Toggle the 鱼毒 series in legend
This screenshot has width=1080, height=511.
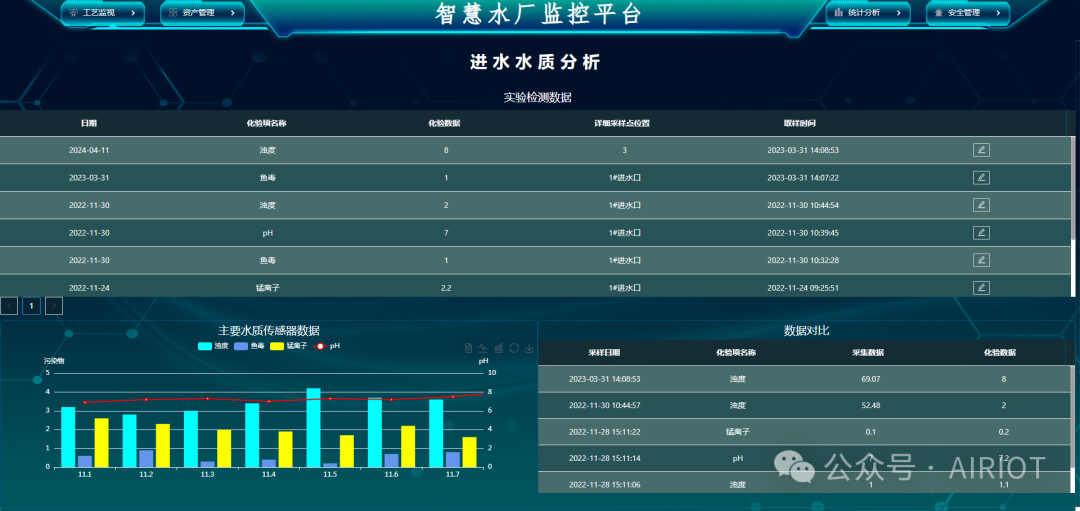pyautogui.click(x=249, y=346)
